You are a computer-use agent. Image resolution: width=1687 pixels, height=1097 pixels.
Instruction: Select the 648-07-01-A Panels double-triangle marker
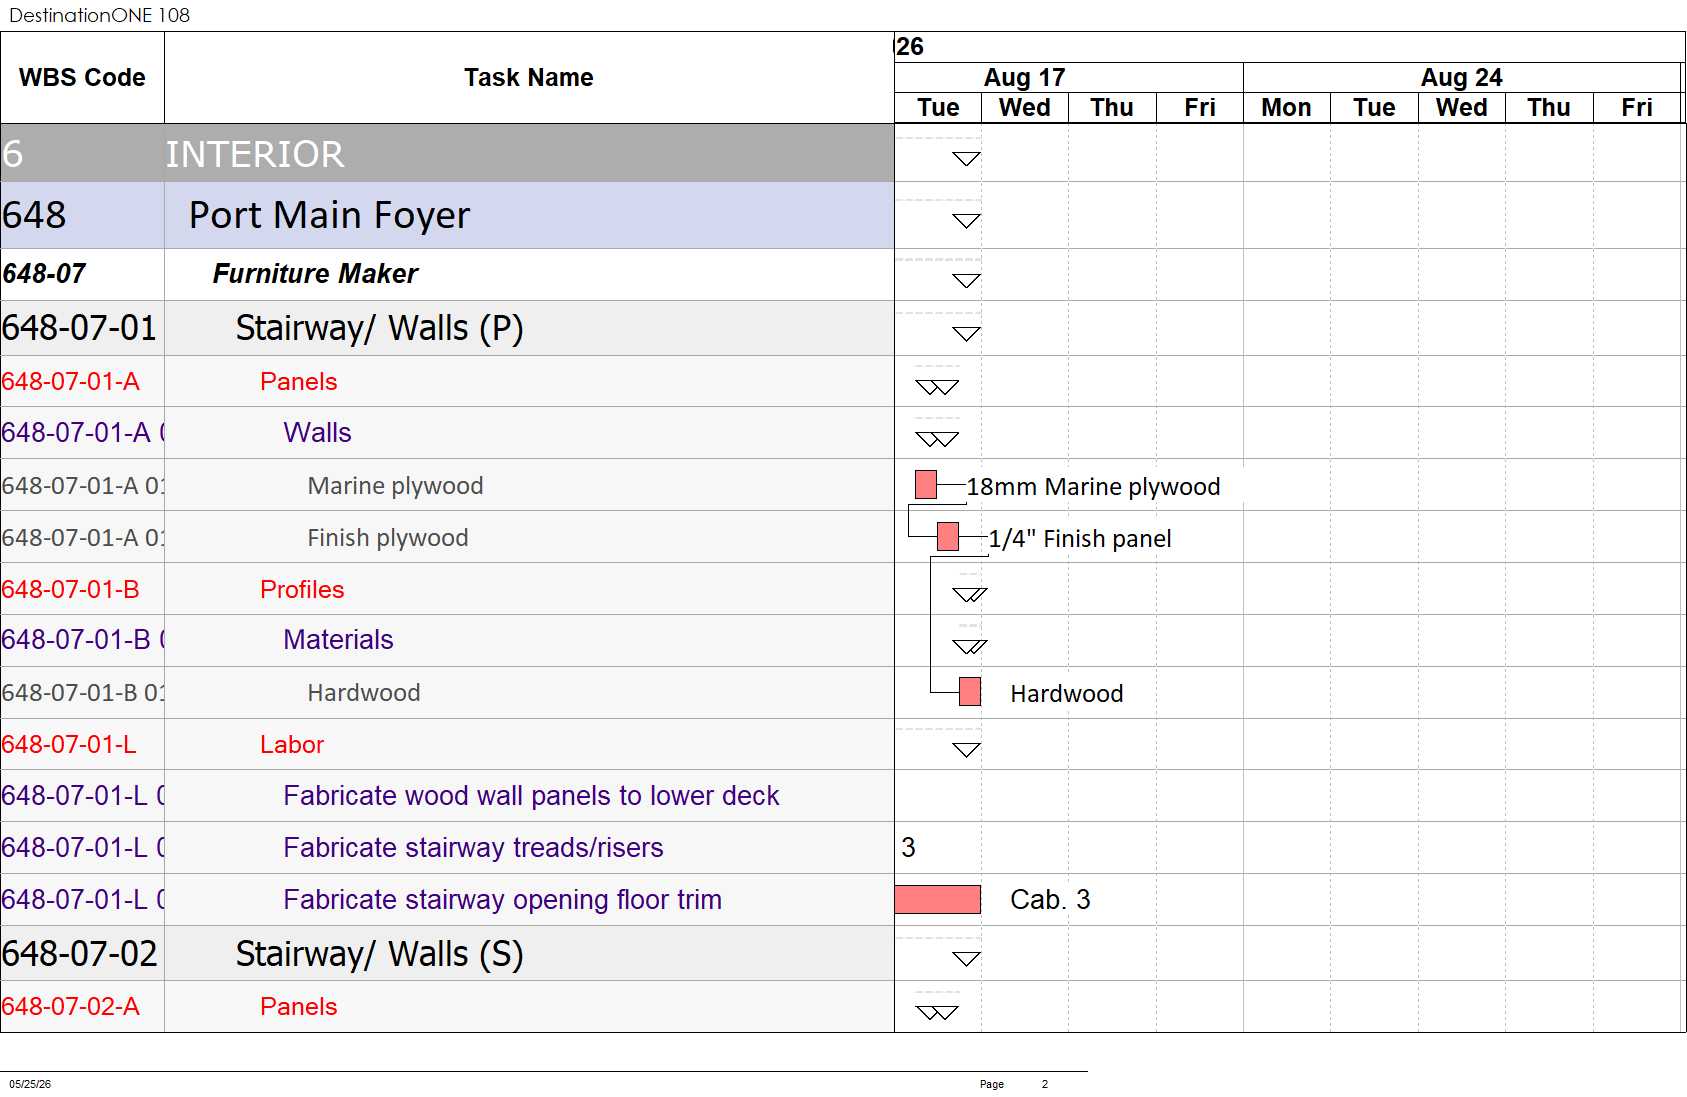click(x=937, y=387)
